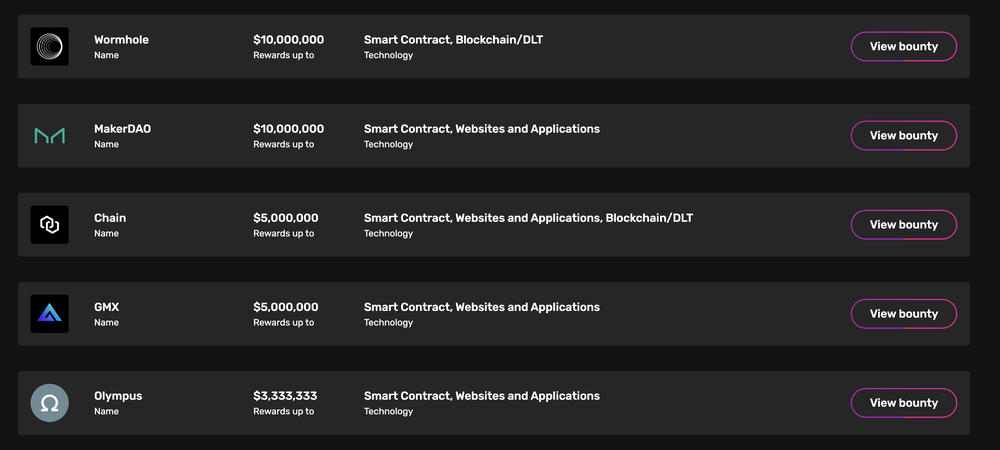Select the Wormhole project name
This screenshot has height=450, width=1000.
(x=121, y=40)
